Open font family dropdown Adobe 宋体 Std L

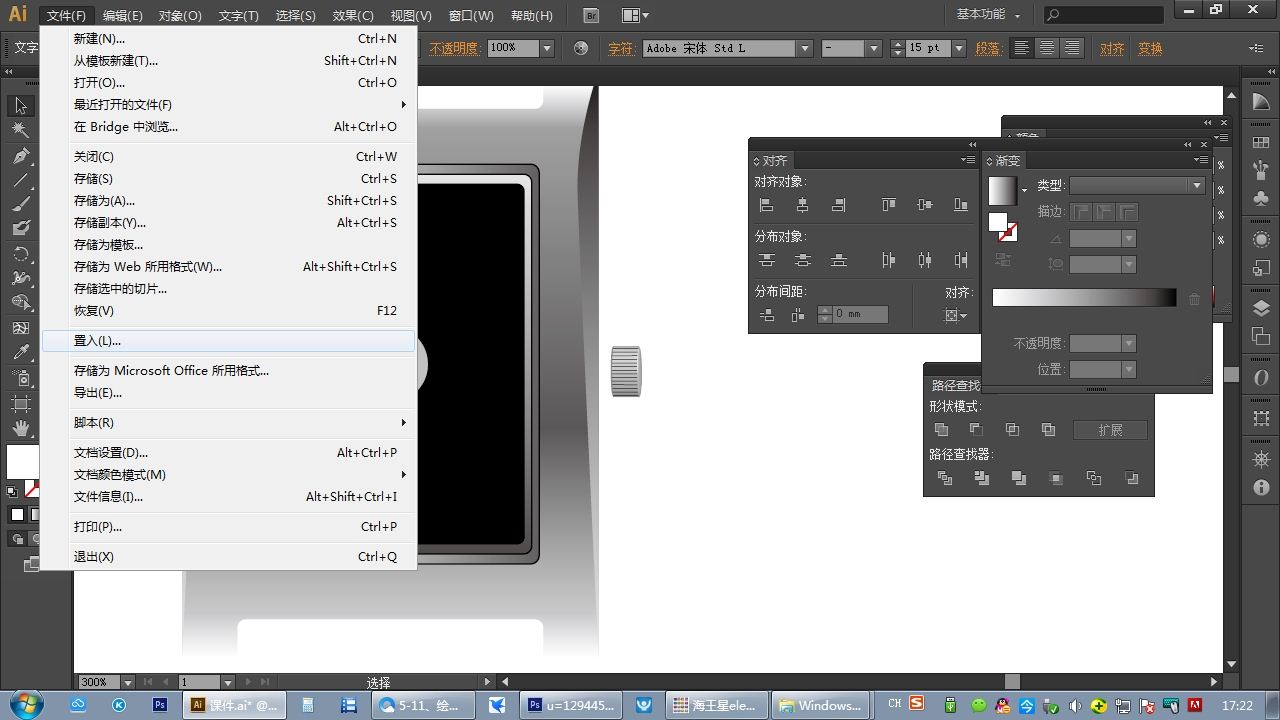(x=804, y=48)
